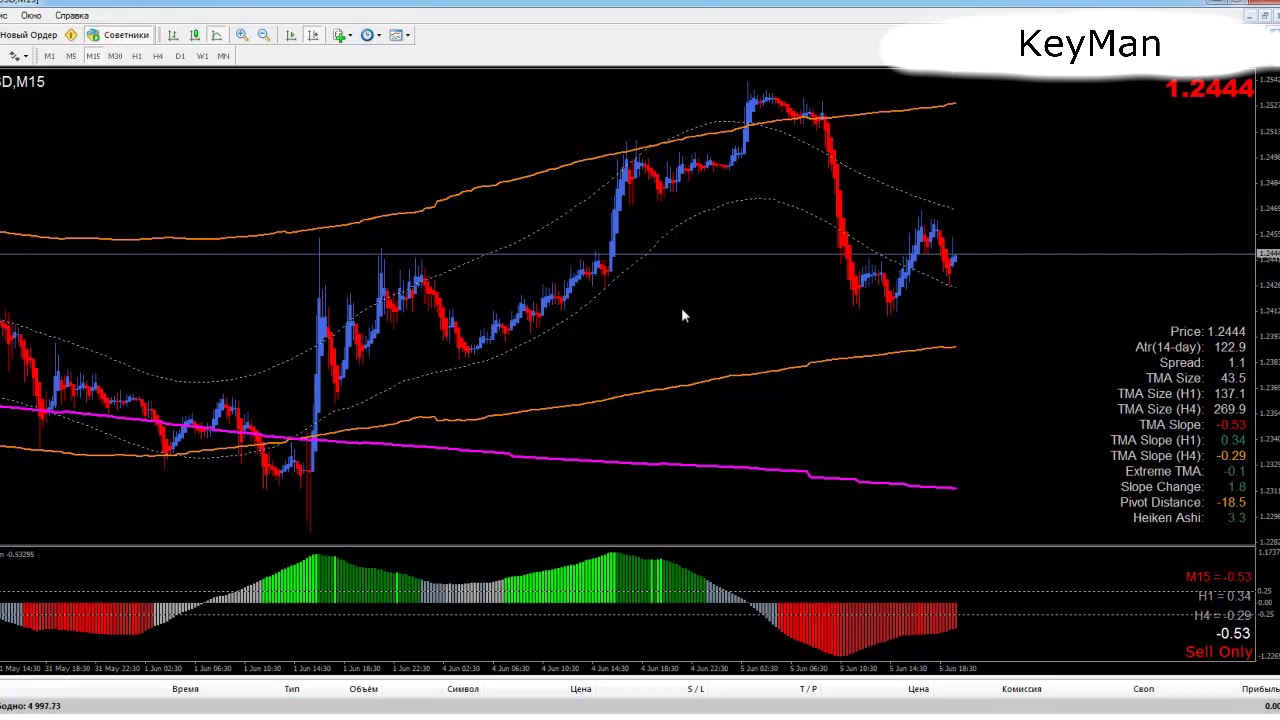Click the T / P column header
Viewport: 1280px width, 720px height.
pyautogui.click(x=808, y=689)
